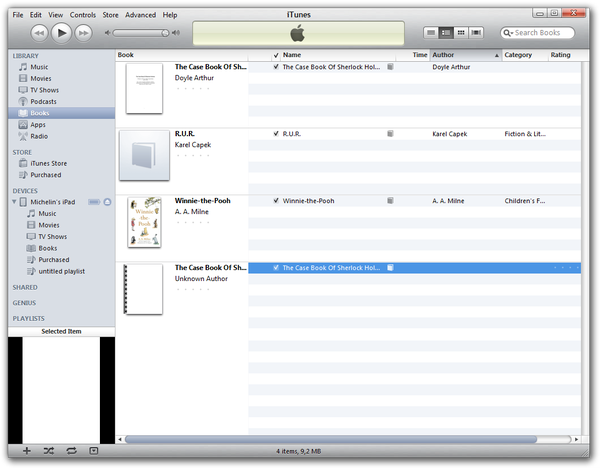Click the Play button
The width and height of the screenshot is (600, 468).
61,33
